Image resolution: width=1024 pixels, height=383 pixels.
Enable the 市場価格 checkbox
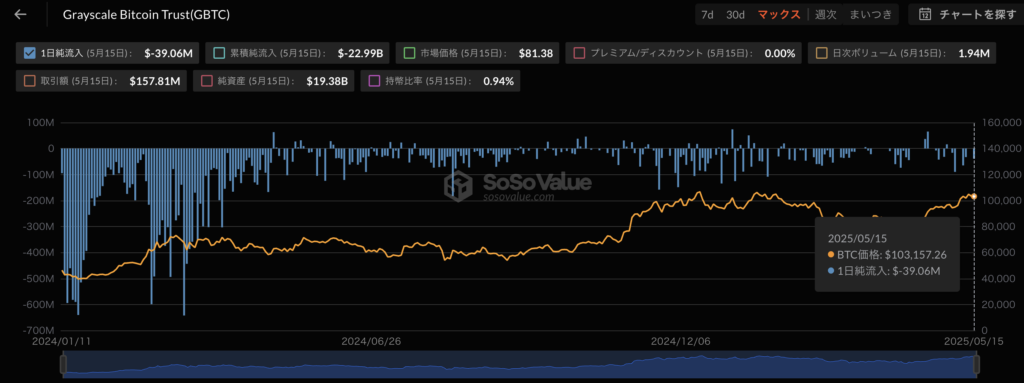tap(409, 54)
